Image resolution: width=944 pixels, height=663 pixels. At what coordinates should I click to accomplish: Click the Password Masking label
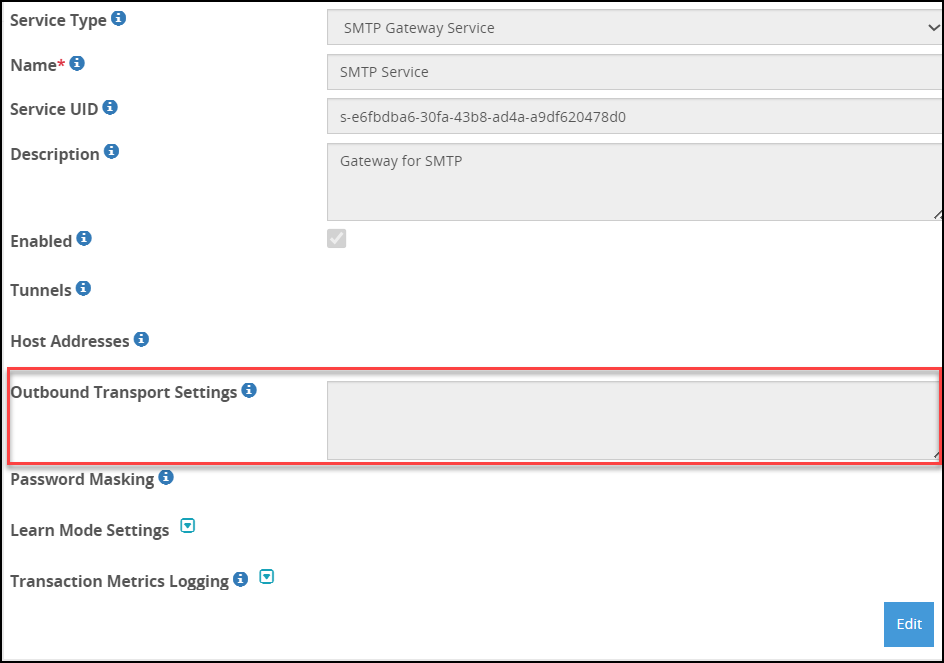tap(82, 480)
